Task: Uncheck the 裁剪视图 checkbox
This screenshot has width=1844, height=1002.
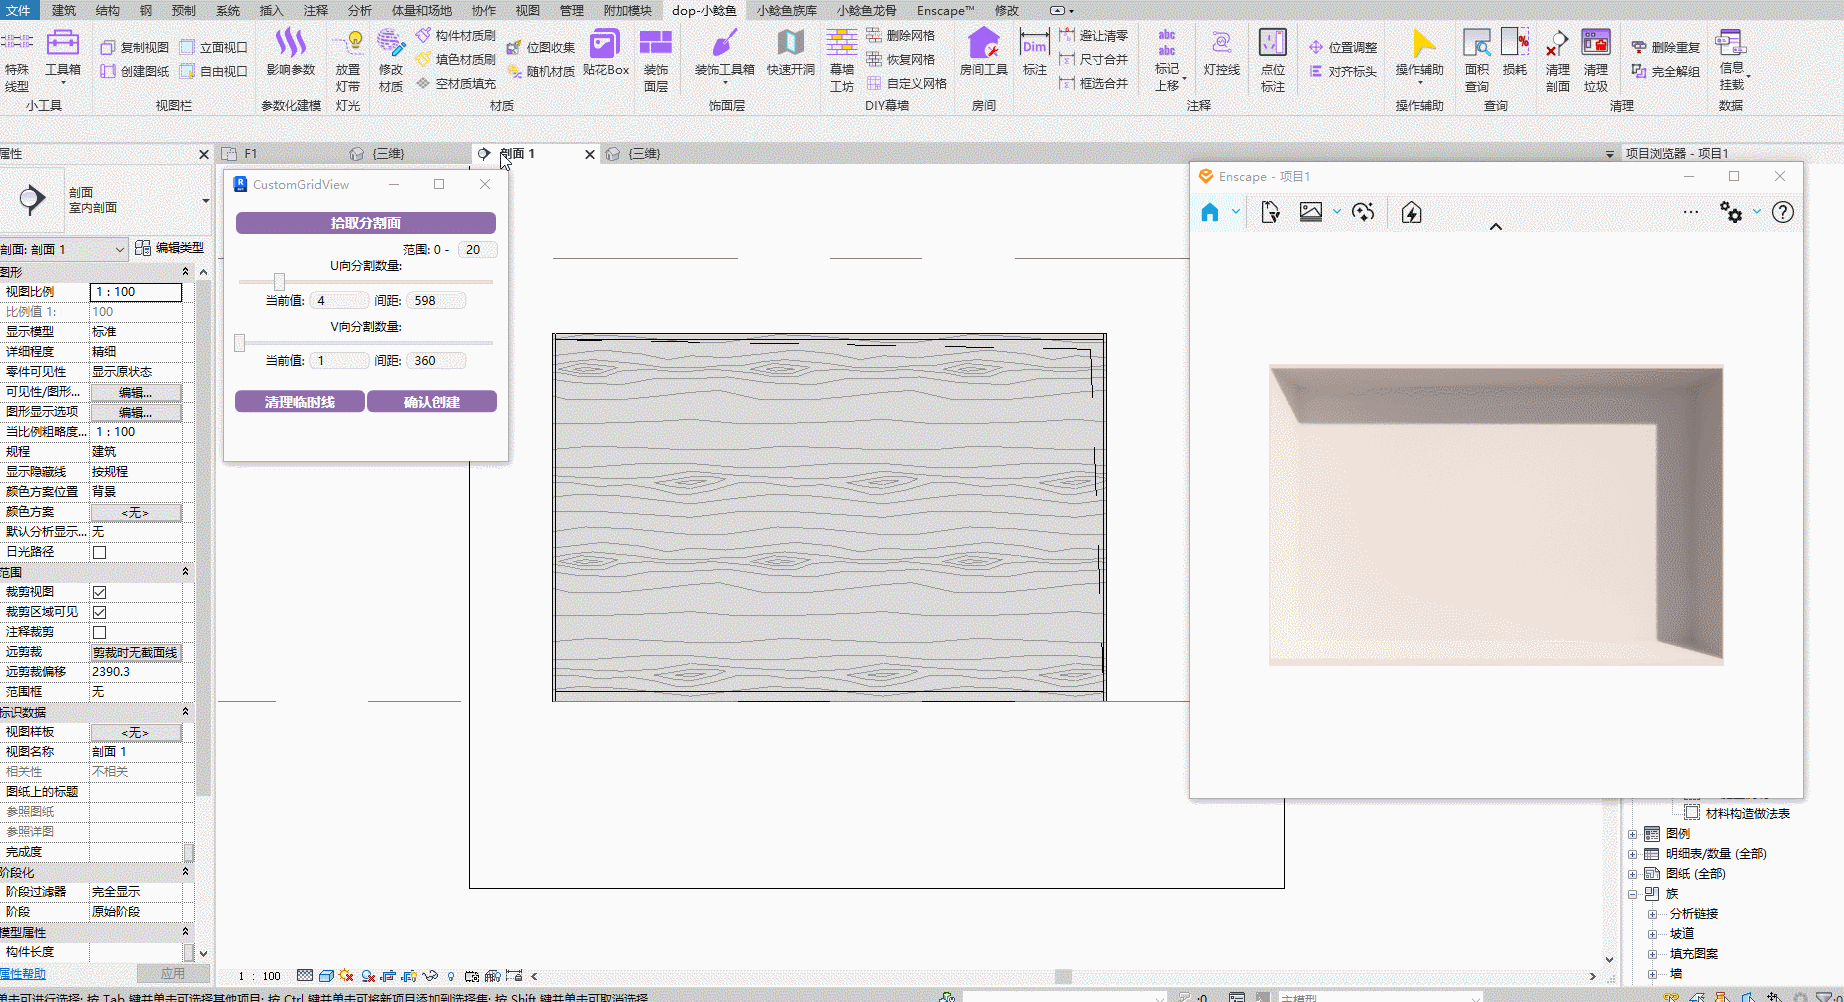Action: click(x=99, y=592)
